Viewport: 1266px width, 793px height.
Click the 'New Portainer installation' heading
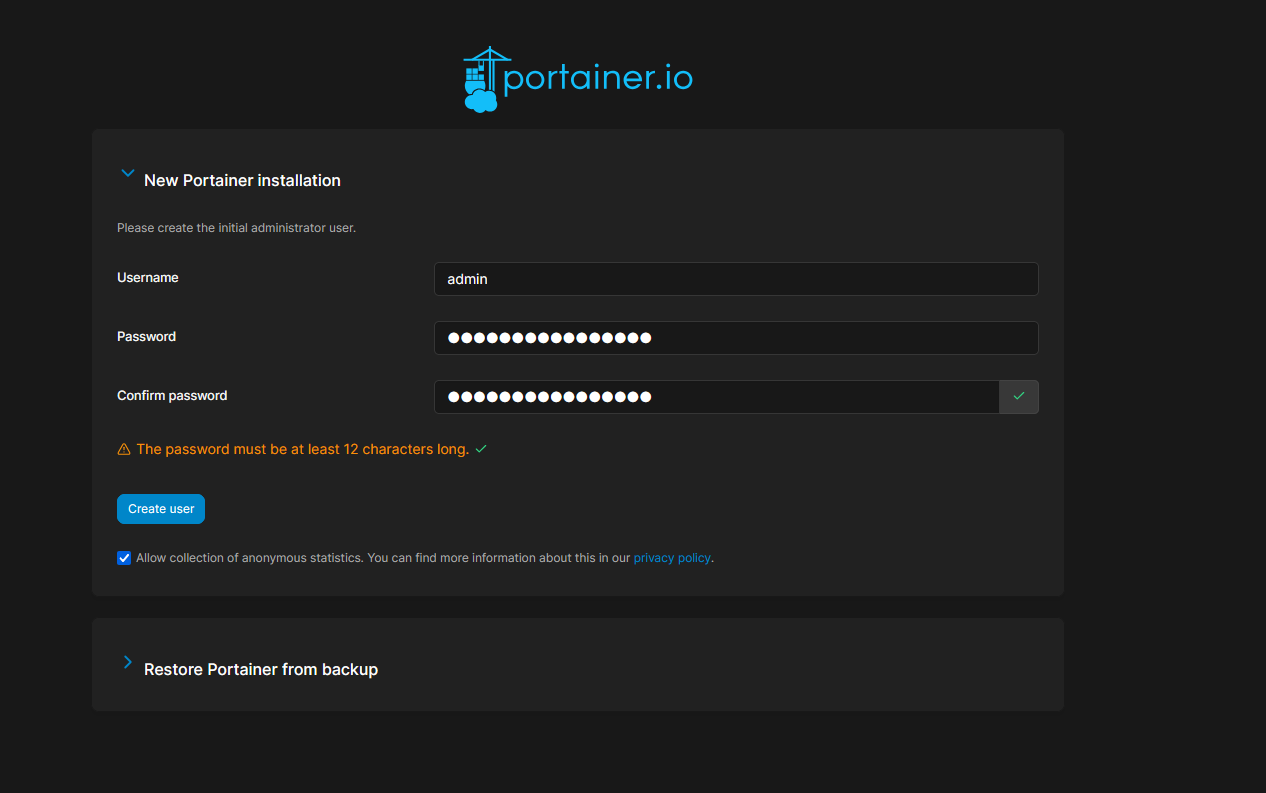tap(242, 181)
